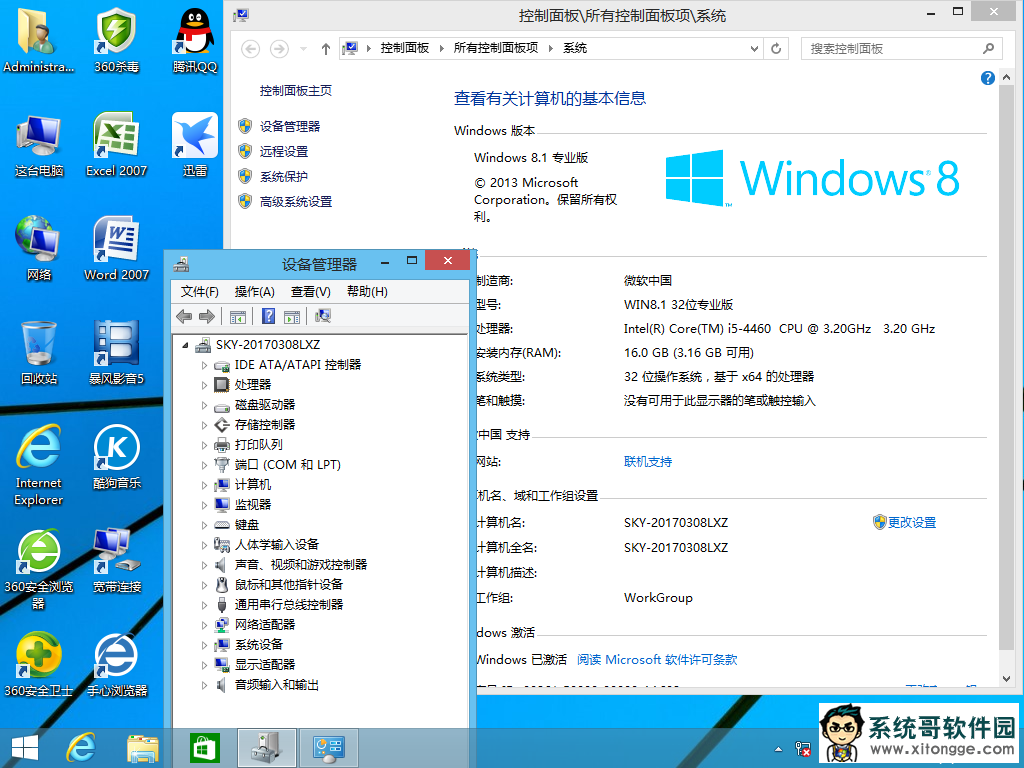Expand 处理器 tree node
This screenshot has height=768, width=1024.
(204, 385)
